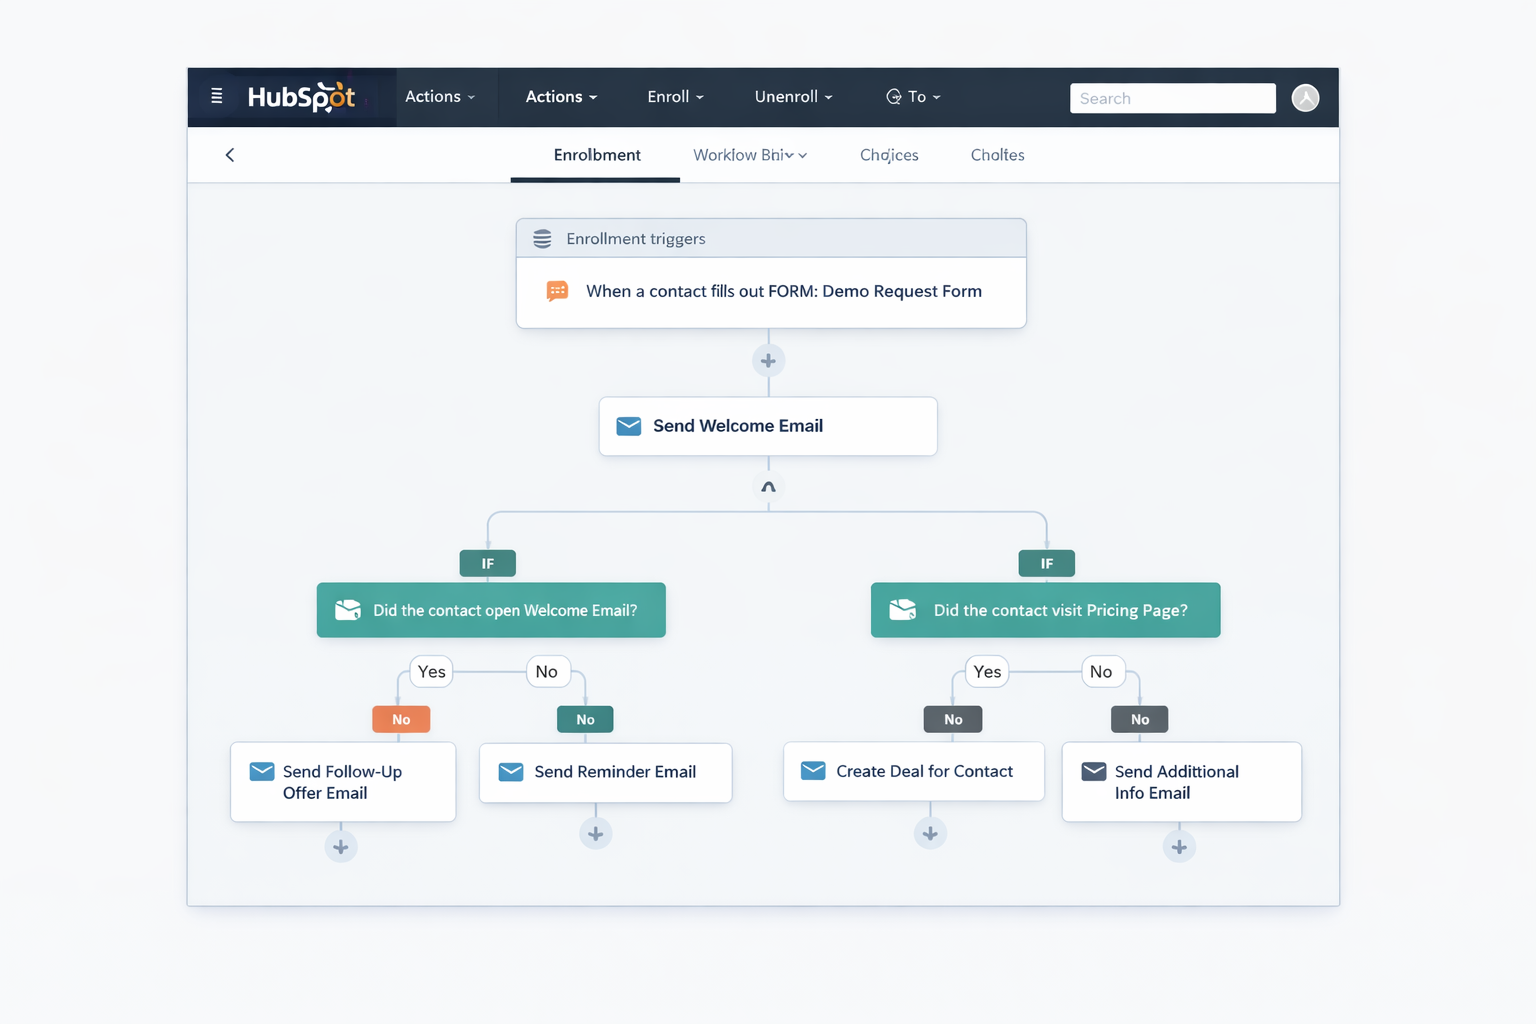Add step below Send Follow-Up Offer Email
The height and width of the screenshot is (1024, 1536).
pos(341,847)
